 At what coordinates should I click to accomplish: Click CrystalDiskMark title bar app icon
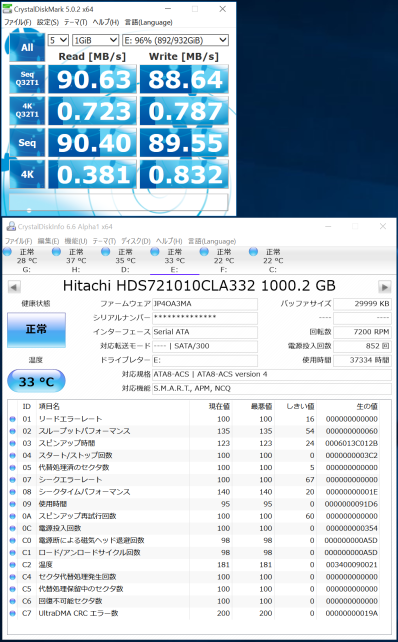(7, 9)
